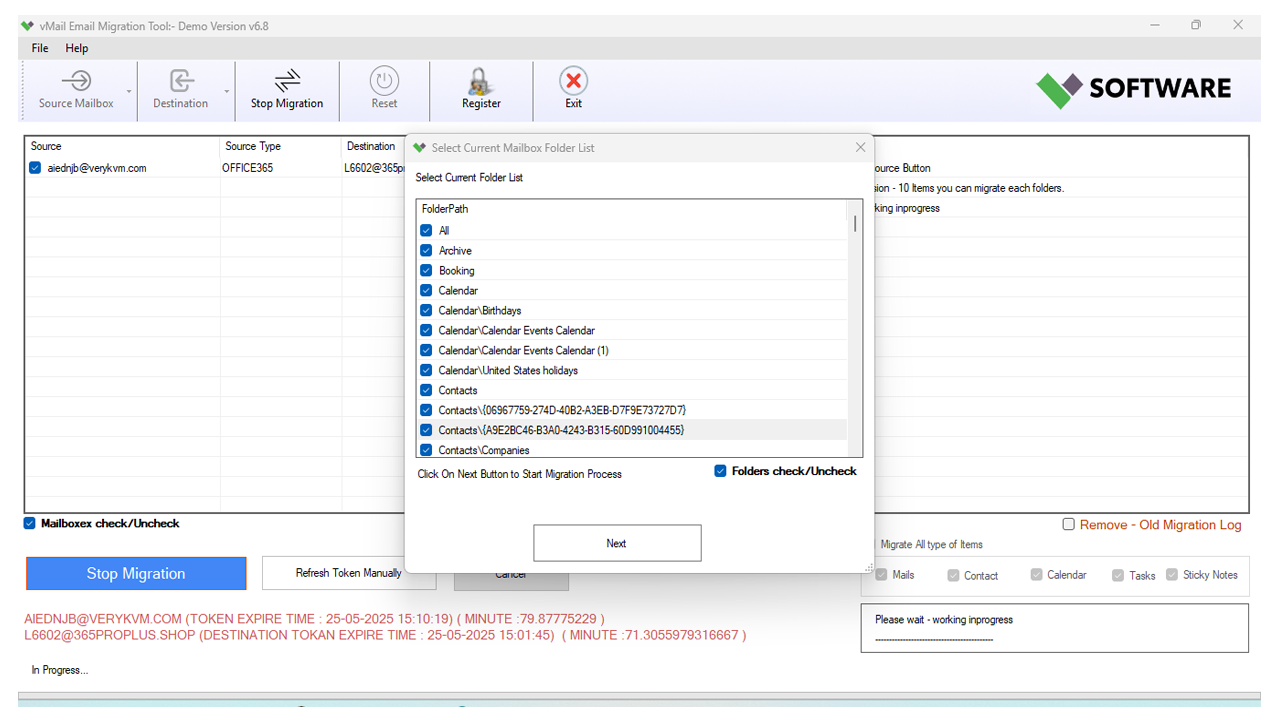Open the Help menu
The height and width of the screenshot is (720, 1280).
point(77,48)
